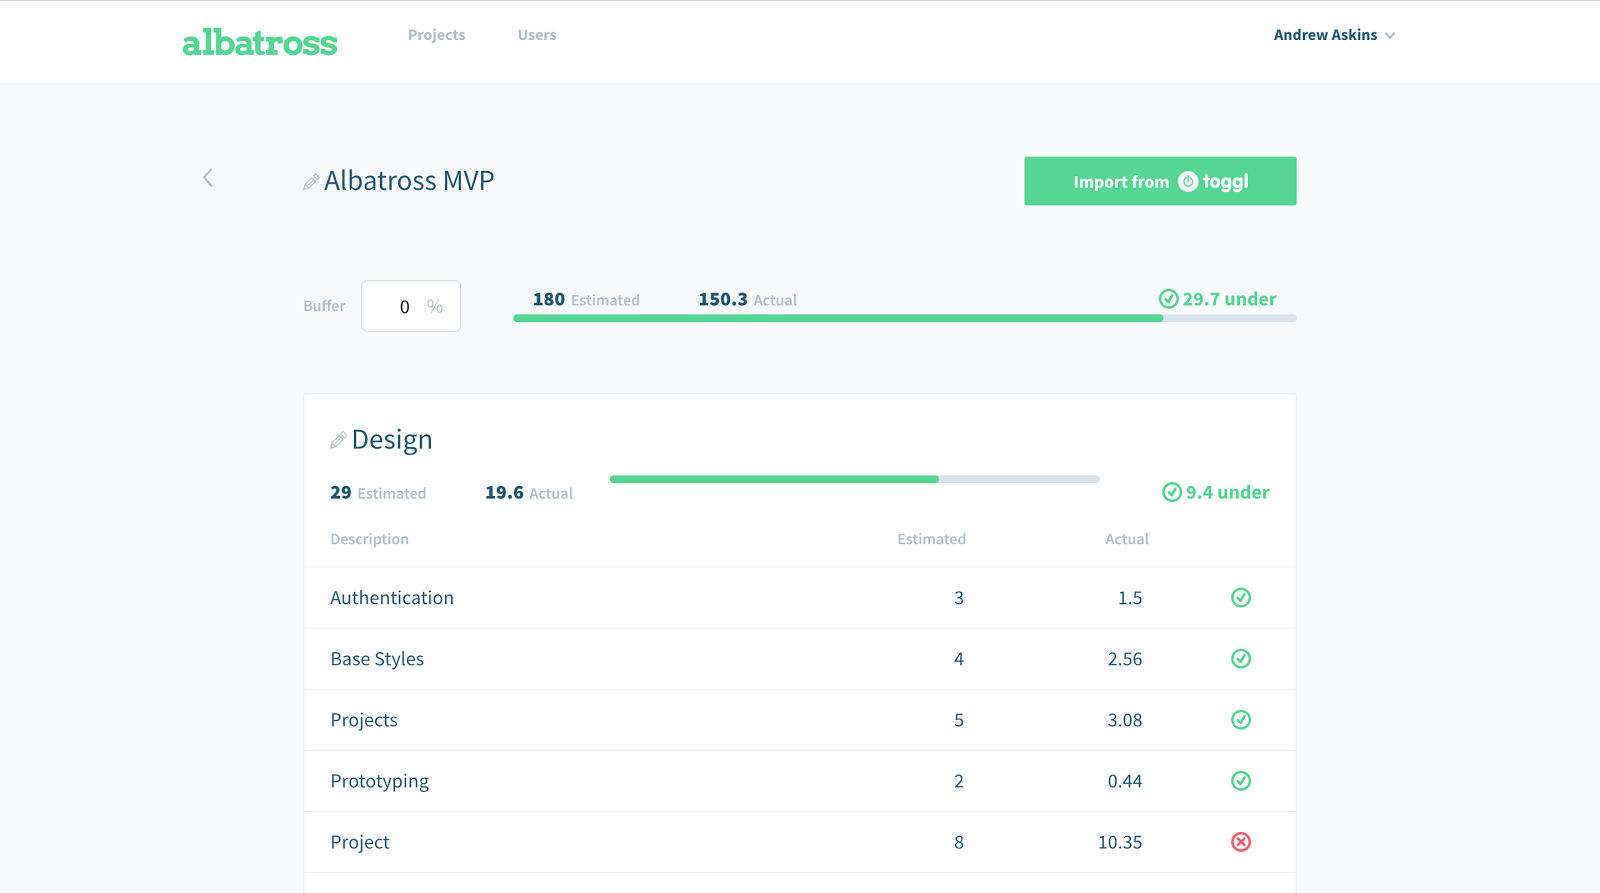This screenshot has height=893, width=1600.
Task: Click the Authentication task description
Action: (392, 598)
